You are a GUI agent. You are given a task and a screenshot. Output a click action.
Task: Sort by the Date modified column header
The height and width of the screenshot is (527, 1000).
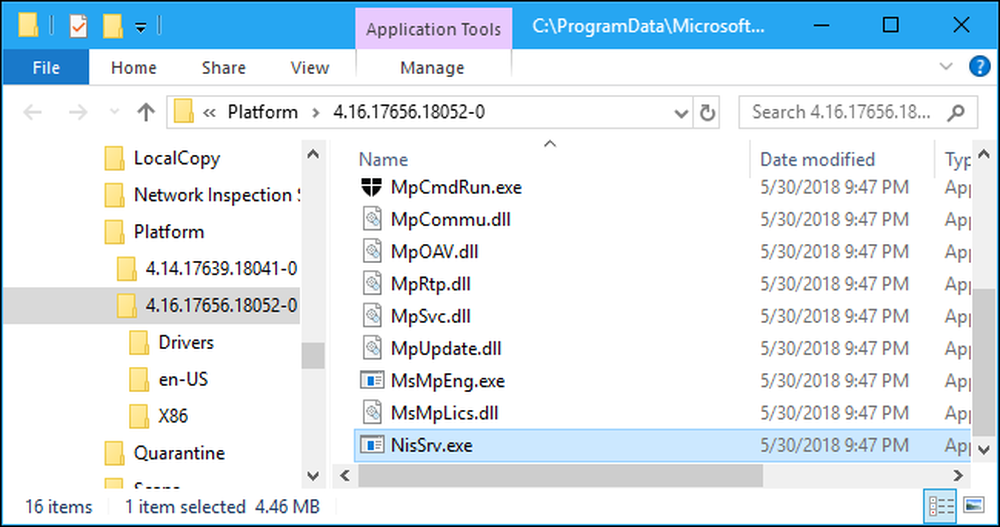pyautogui.click(x=817, y=160)
